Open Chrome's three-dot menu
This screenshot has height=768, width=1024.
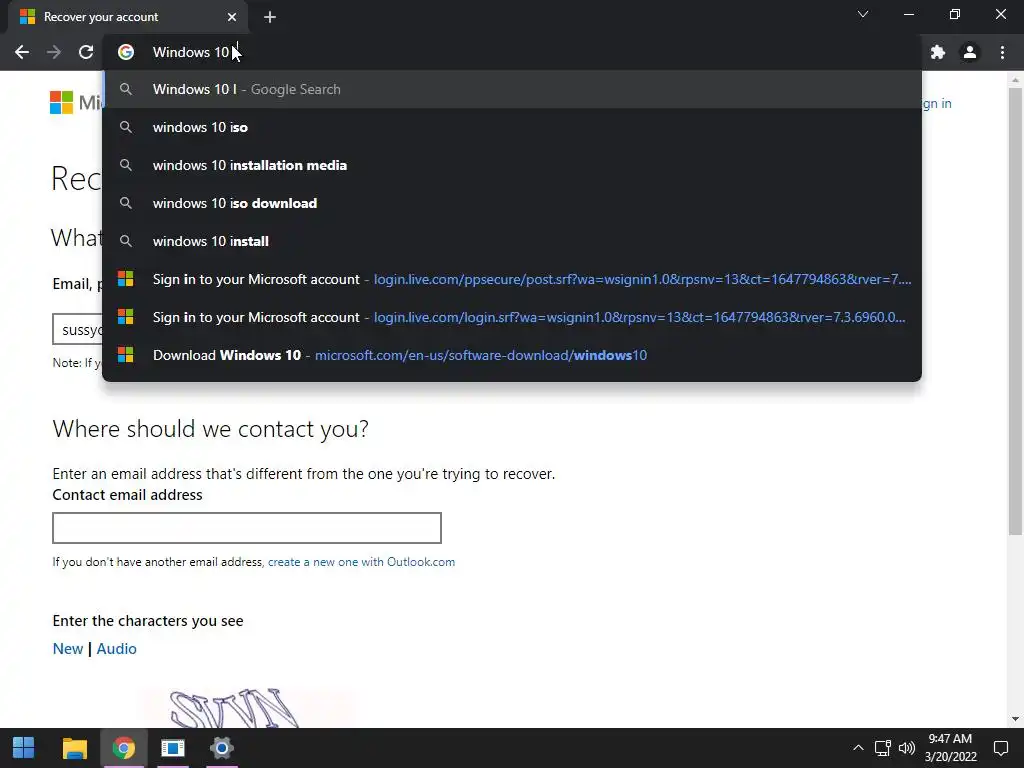[1002, 52]
